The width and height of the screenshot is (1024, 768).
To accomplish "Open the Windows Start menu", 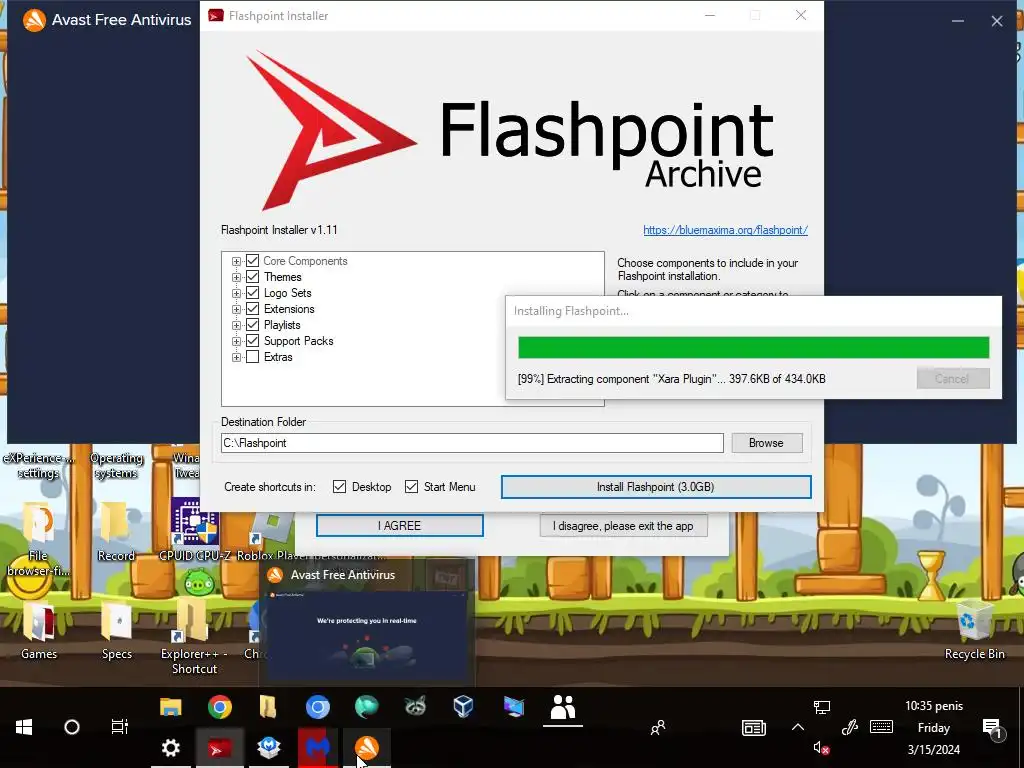I will tap(24, 727).
